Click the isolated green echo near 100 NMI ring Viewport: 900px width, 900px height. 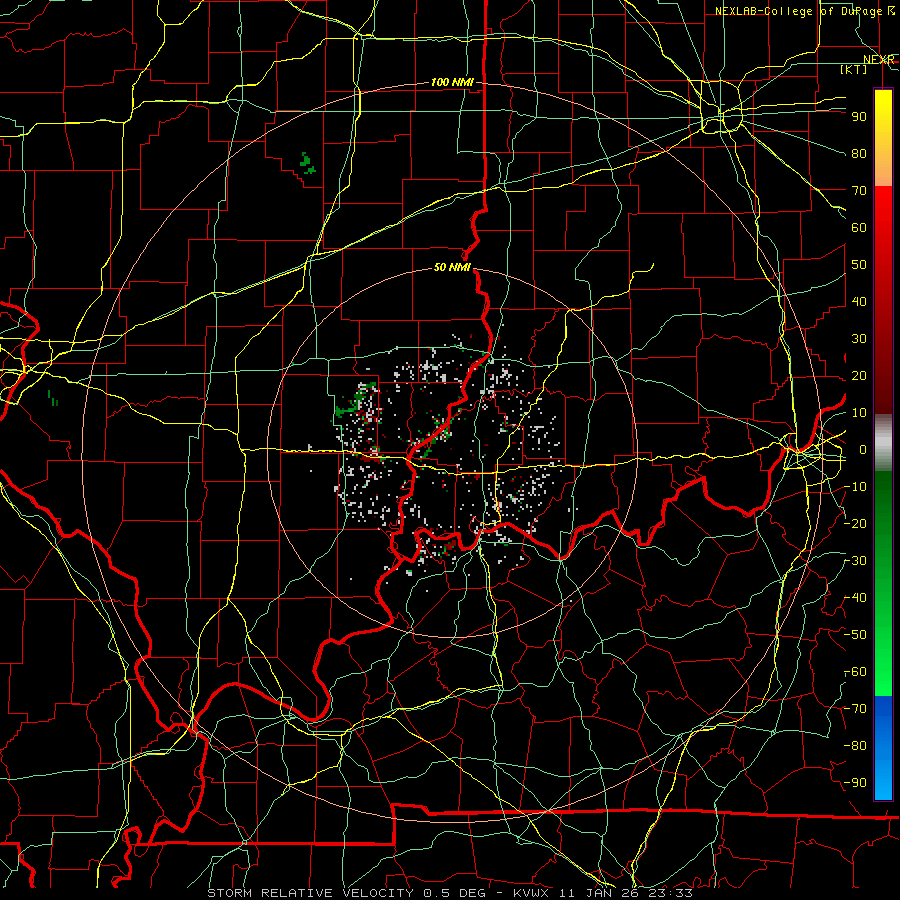(x=308, y=164)
